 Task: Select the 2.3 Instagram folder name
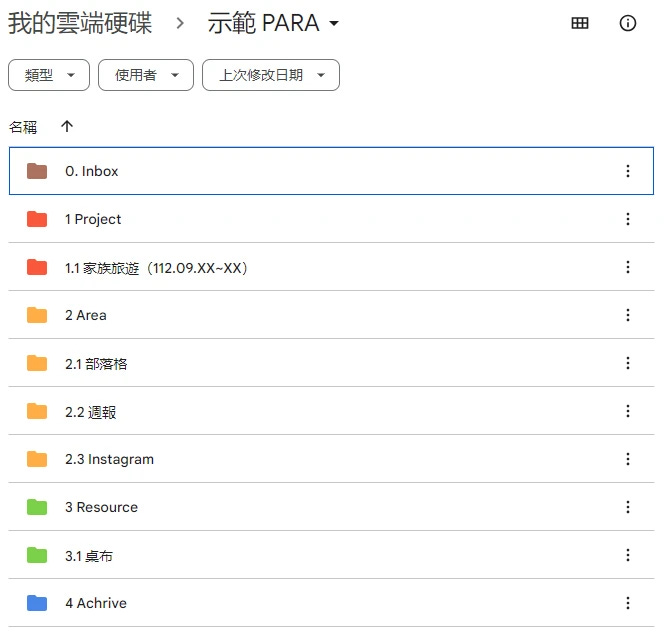[x=109, y=460]
